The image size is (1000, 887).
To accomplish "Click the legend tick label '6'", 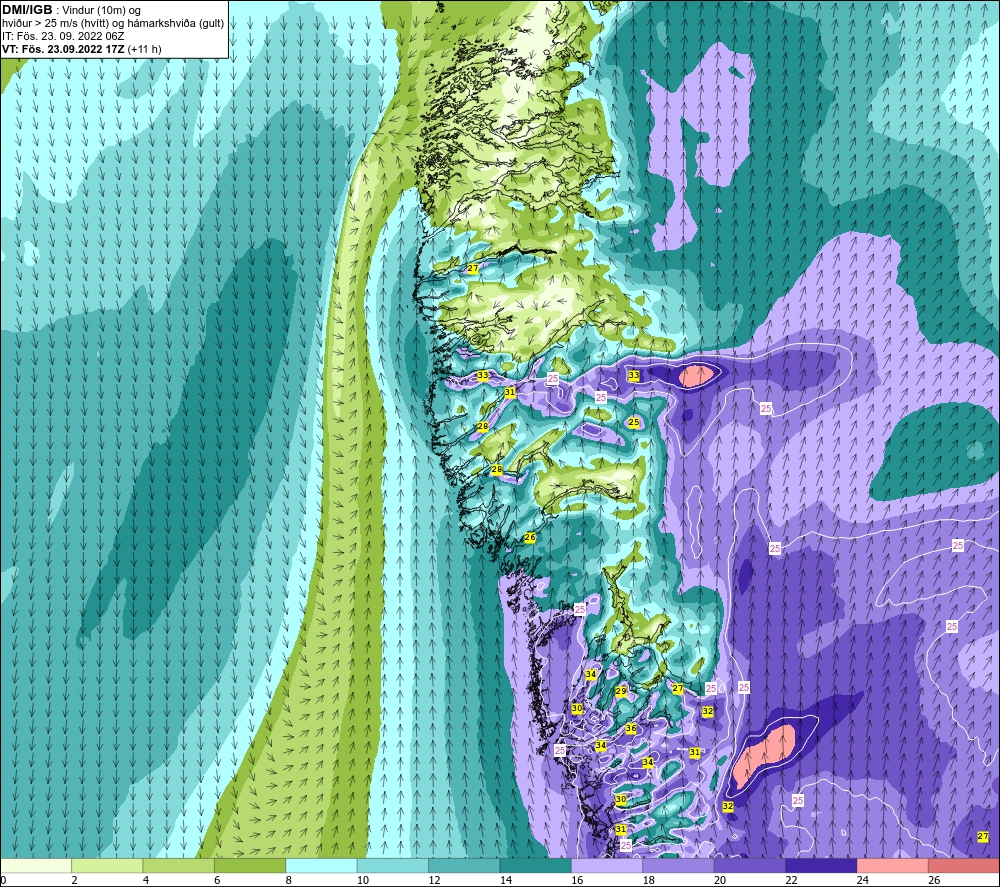I will [217, 881].
